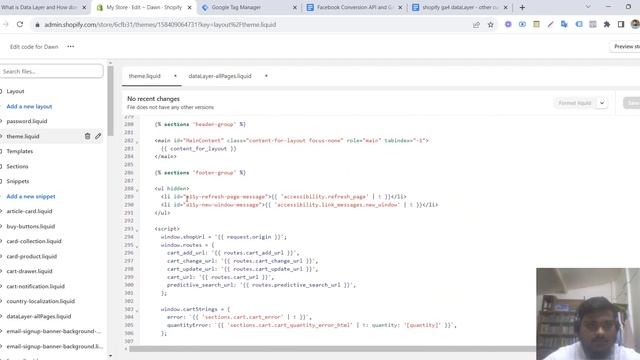Click code line 283 content_for_layout
The width and height of the screenshot is (640, 360).
[199, 149]
